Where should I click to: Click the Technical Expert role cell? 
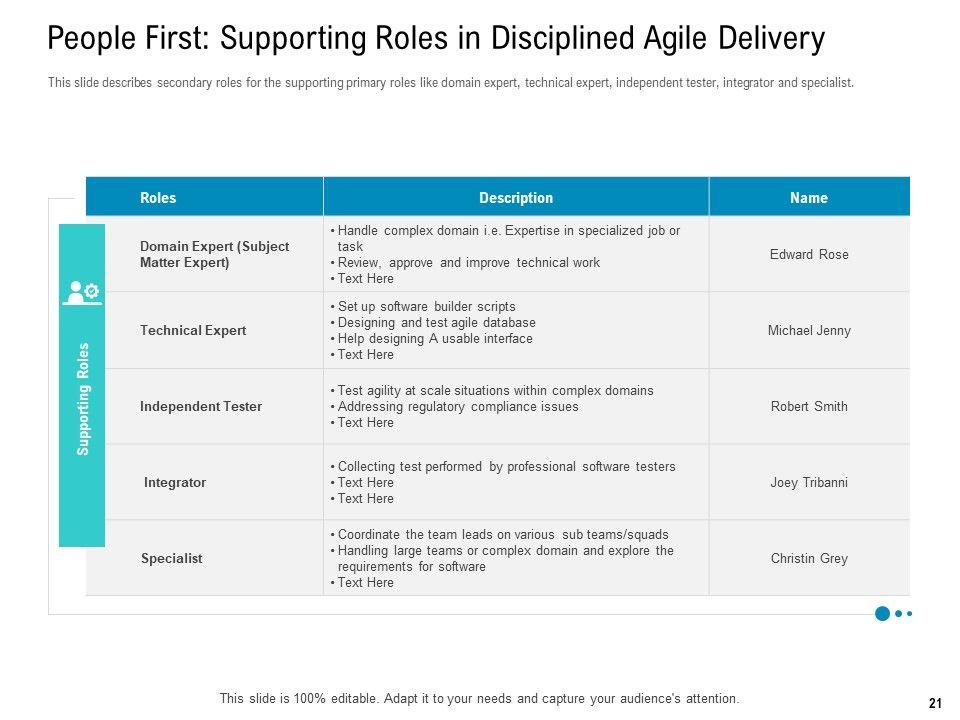coord(193,331)
